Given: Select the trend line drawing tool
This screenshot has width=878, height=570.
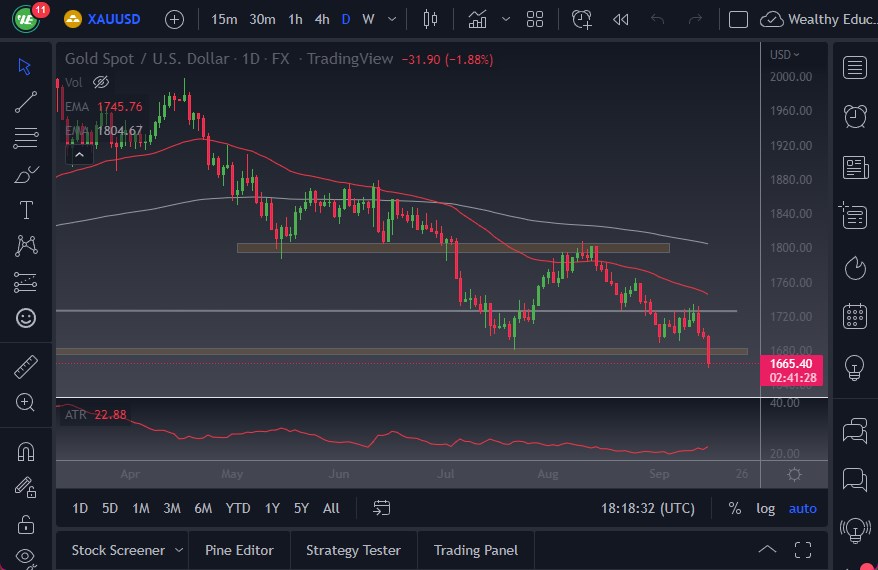Looking at the screenshot, I should point(26,101).
